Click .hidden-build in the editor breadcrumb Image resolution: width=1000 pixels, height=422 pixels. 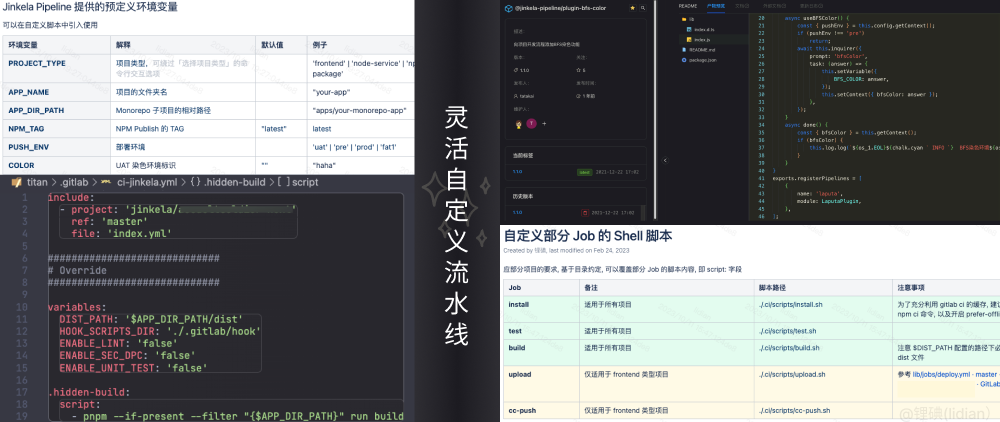235,182
